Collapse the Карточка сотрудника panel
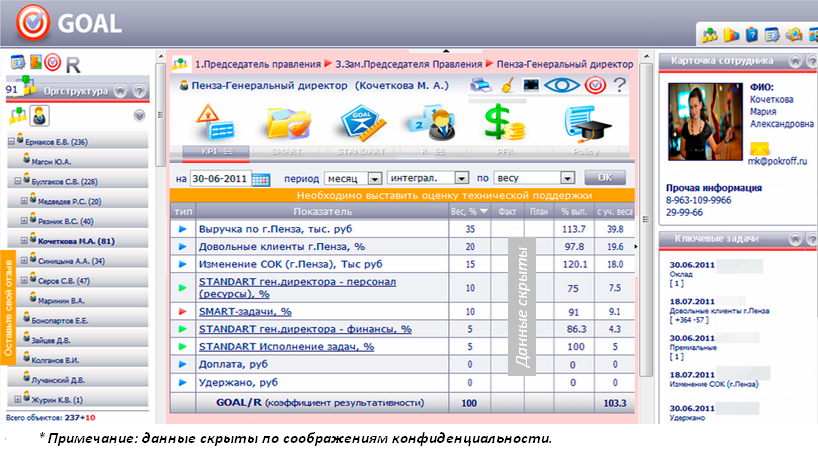This screenshot has height=458, width=818. 795,61
